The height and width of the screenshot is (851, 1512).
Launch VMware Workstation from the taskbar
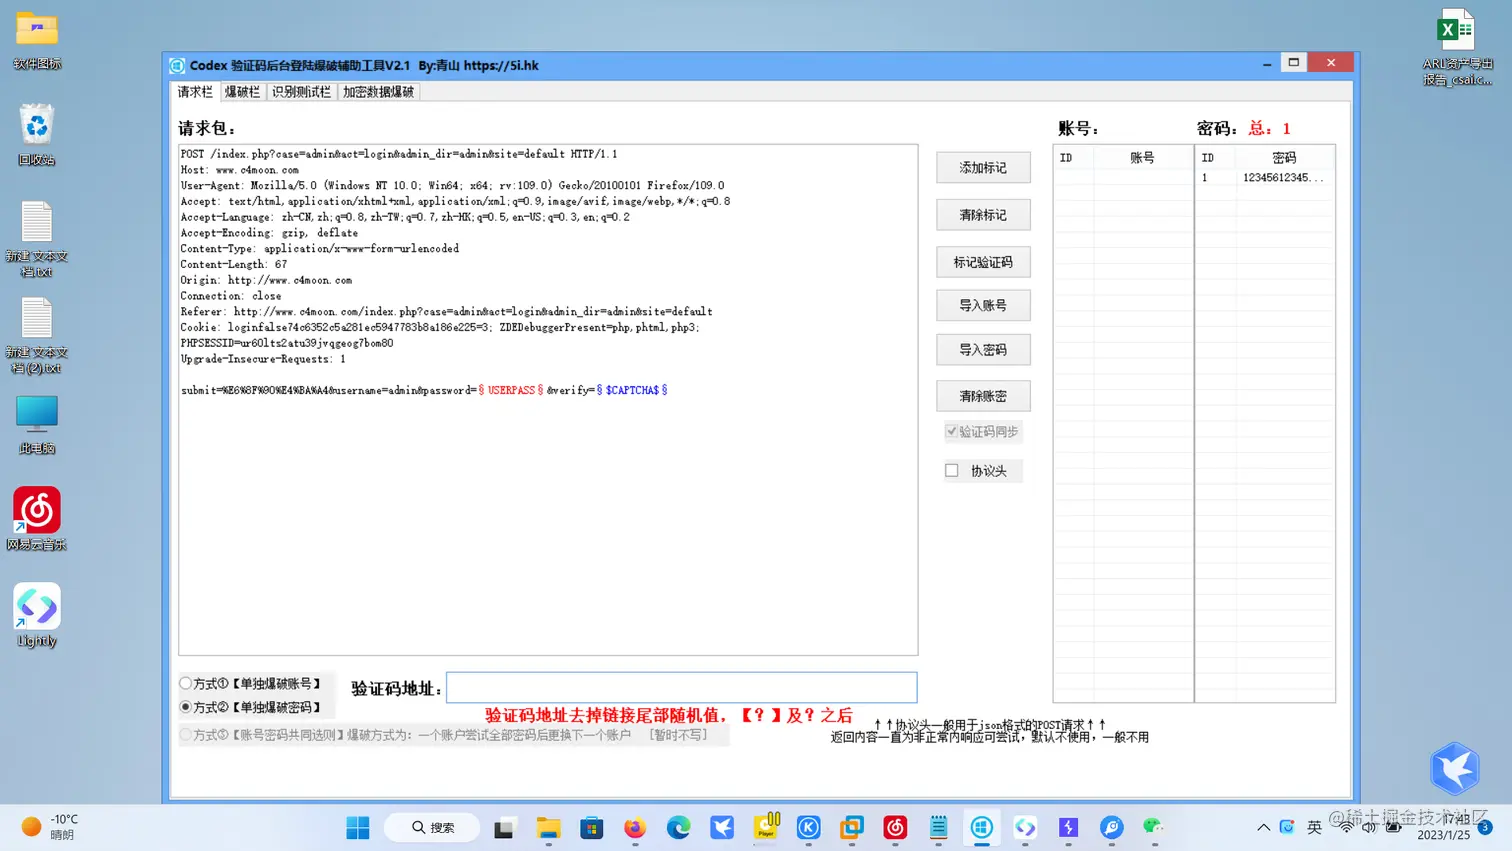tap(851, 827)
